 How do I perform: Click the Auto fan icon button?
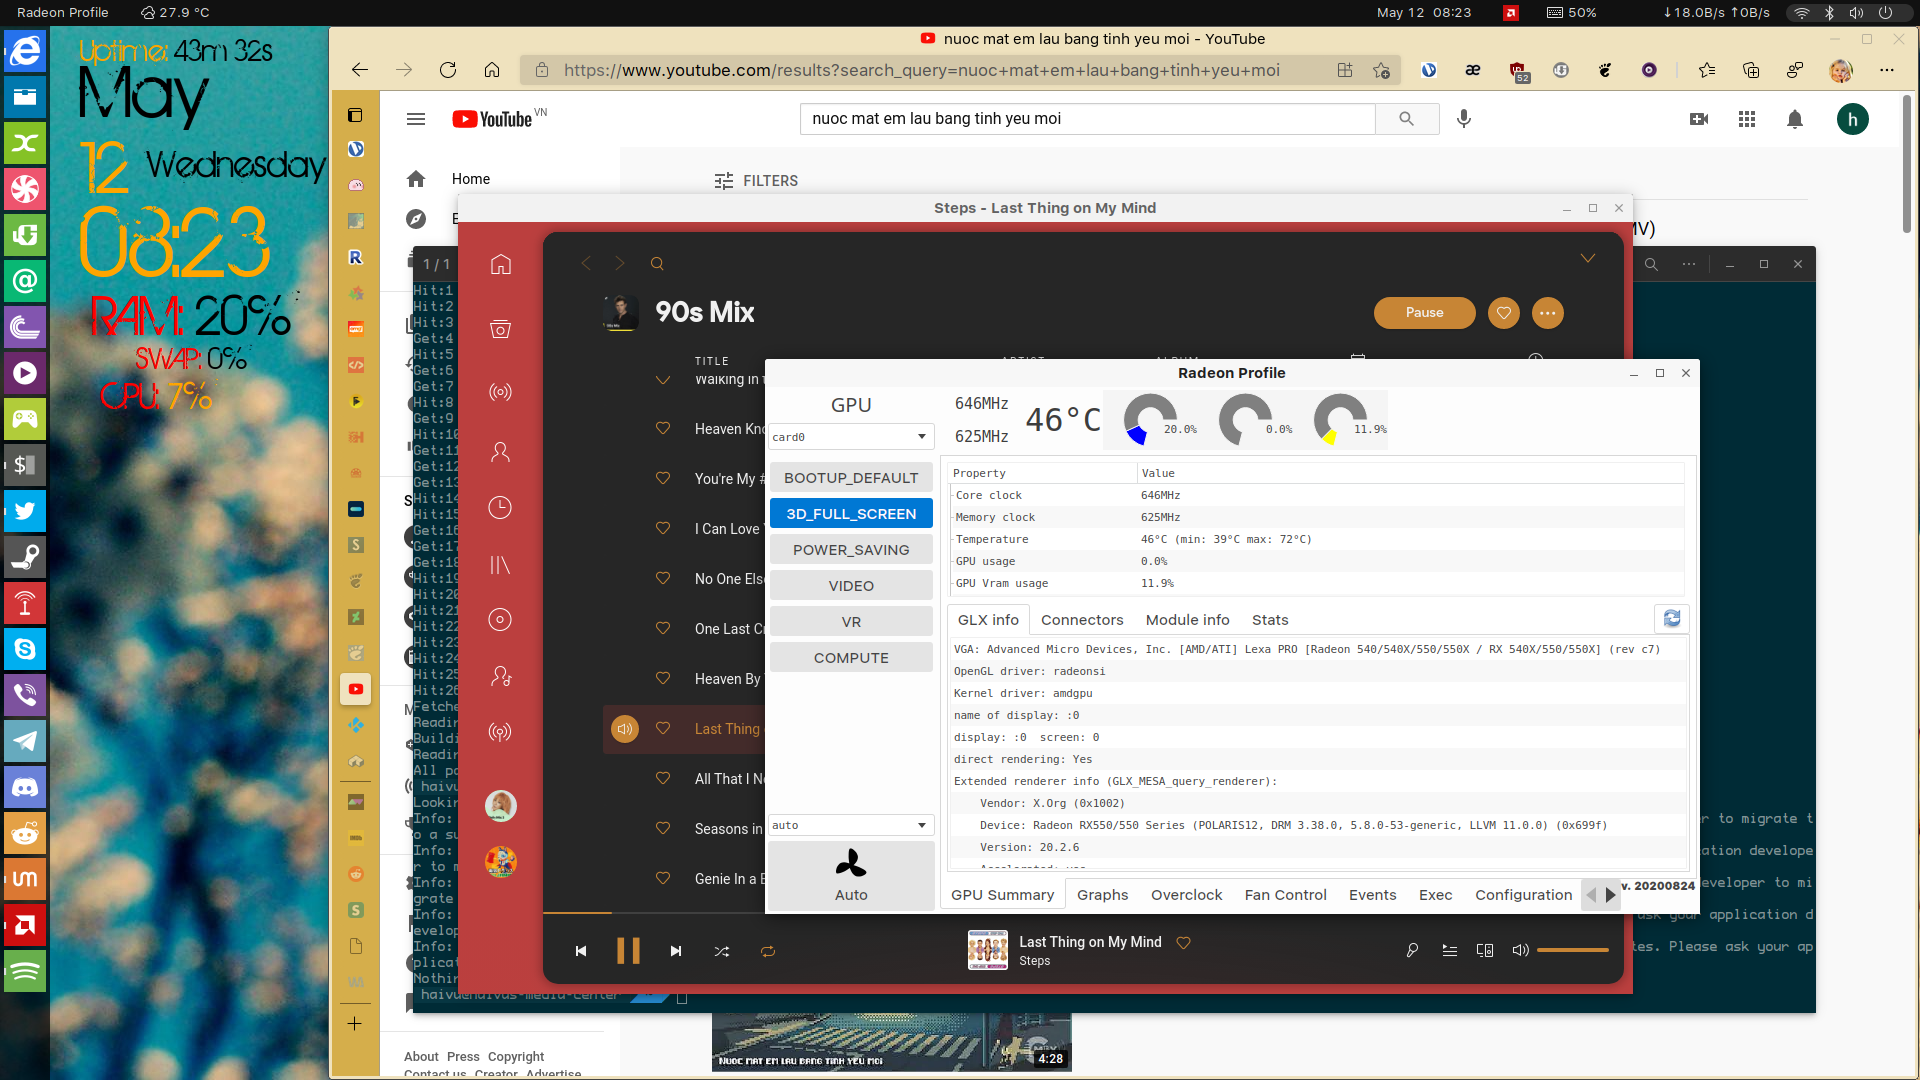click(851, 875)
